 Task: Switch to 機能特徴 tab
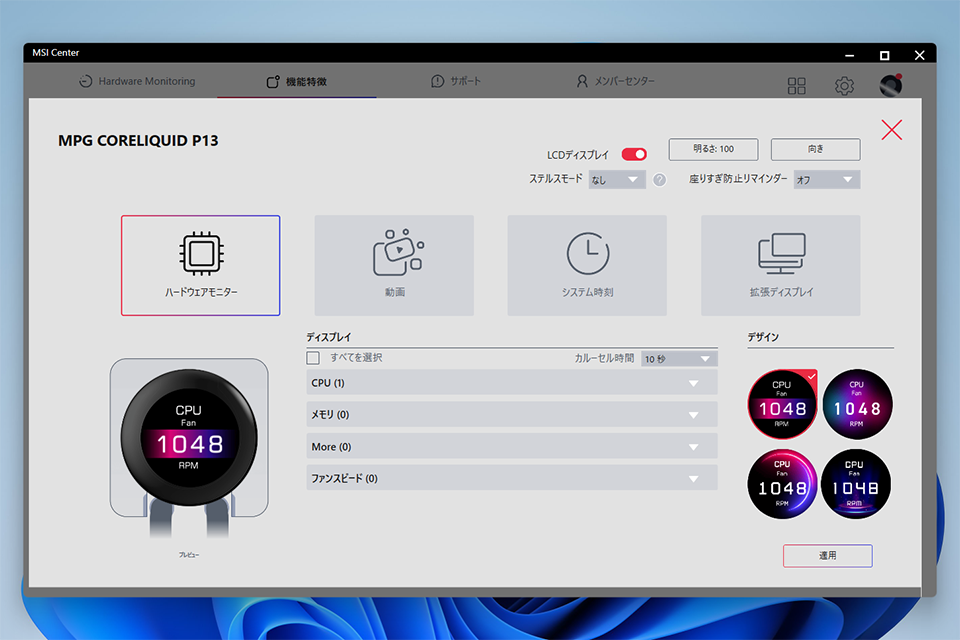(x=297, y=81)
